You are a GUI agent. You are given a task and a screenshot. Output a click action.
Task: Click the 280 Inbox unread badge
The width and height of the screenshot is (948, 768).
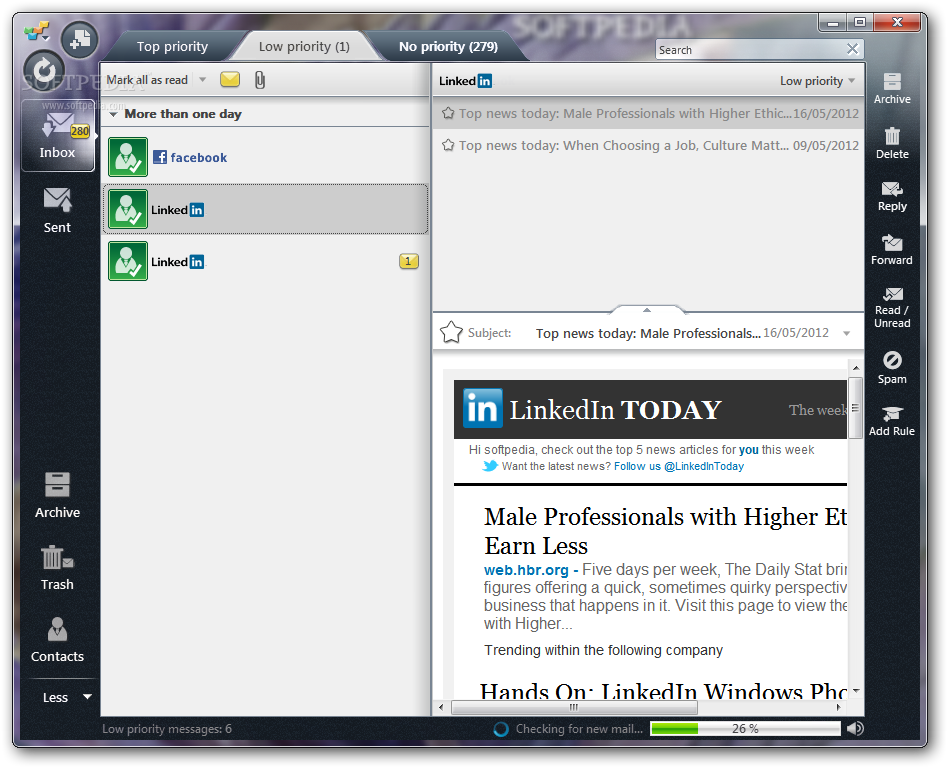pyautogui.click(x=80, y=131)
